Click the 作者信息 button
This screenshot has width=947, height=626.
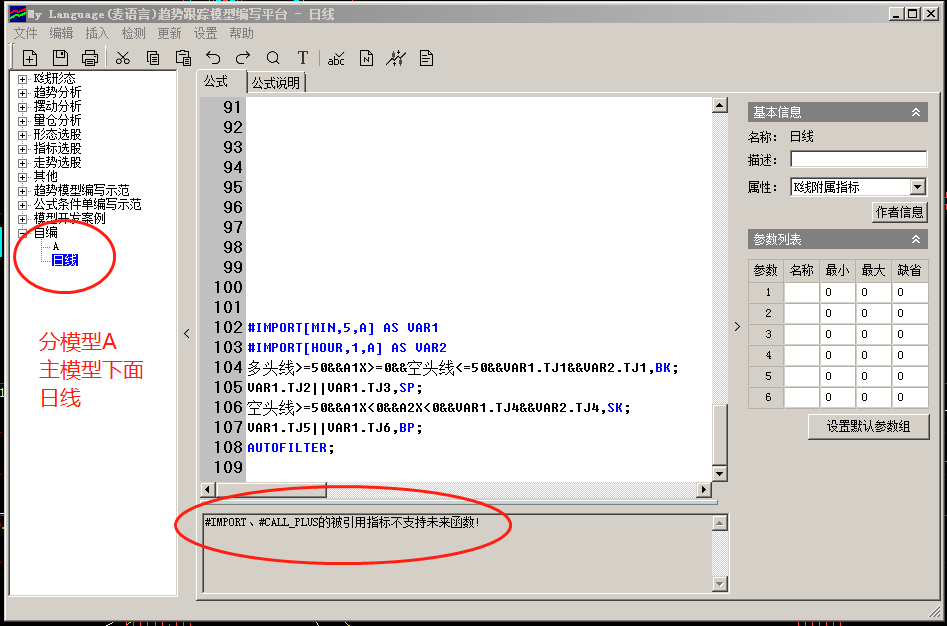tap(900, 212)
